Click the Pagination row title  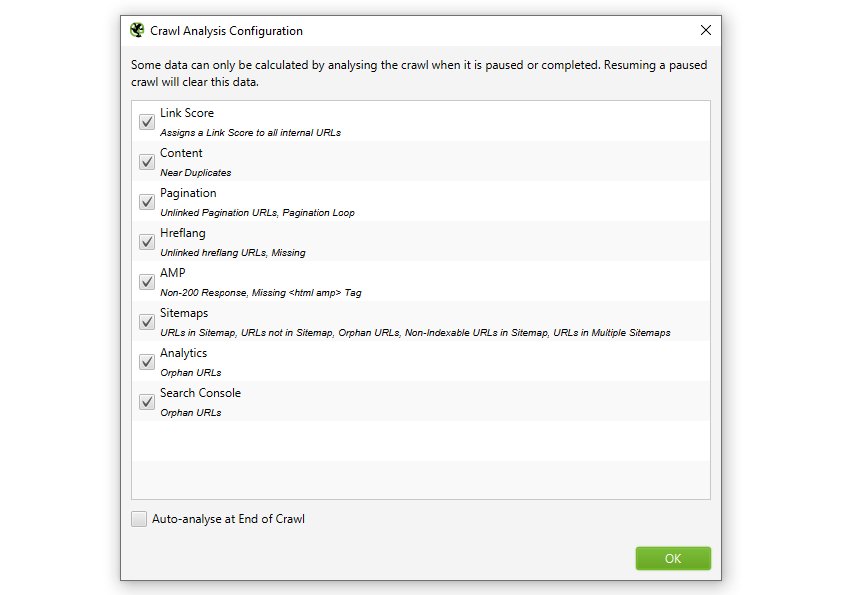pyautogui.click(x=188, y=193)
